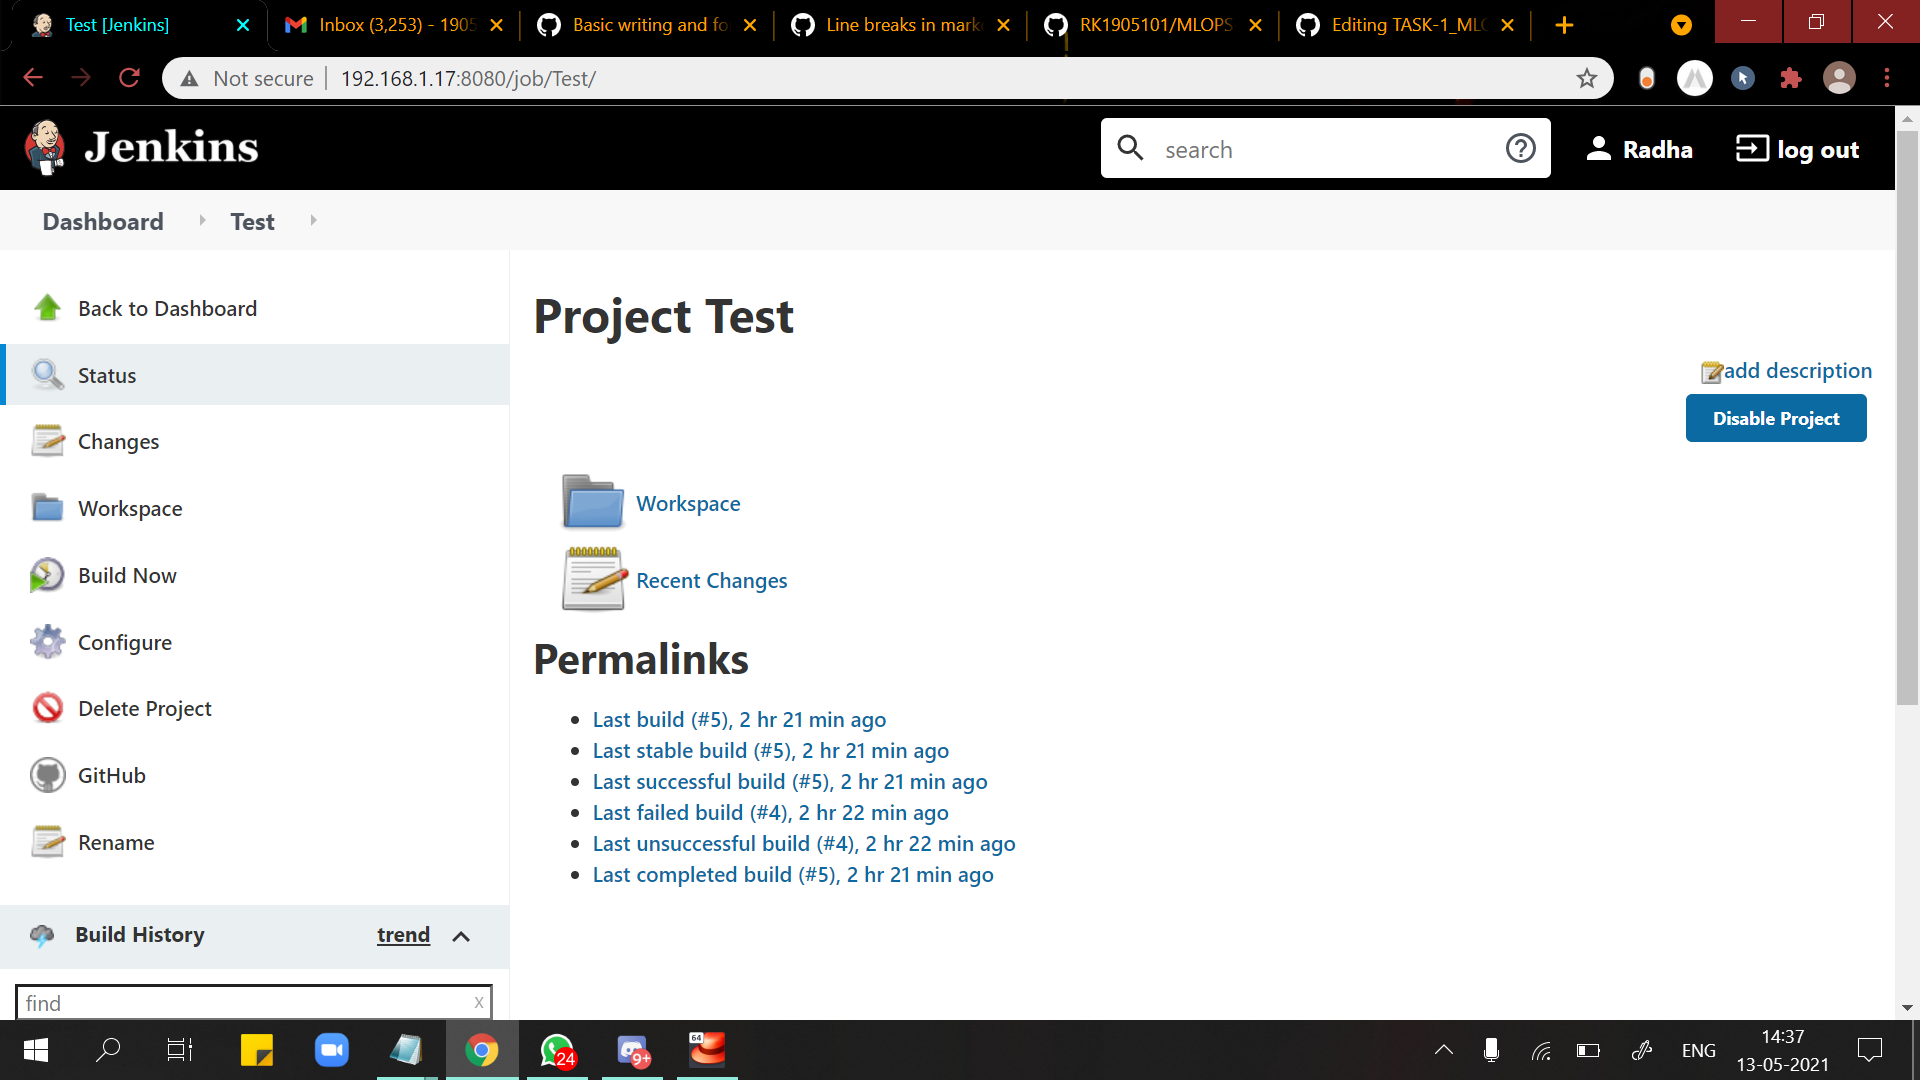
Task: Show hidden system tray icons
Action: coord(1443,1050)
